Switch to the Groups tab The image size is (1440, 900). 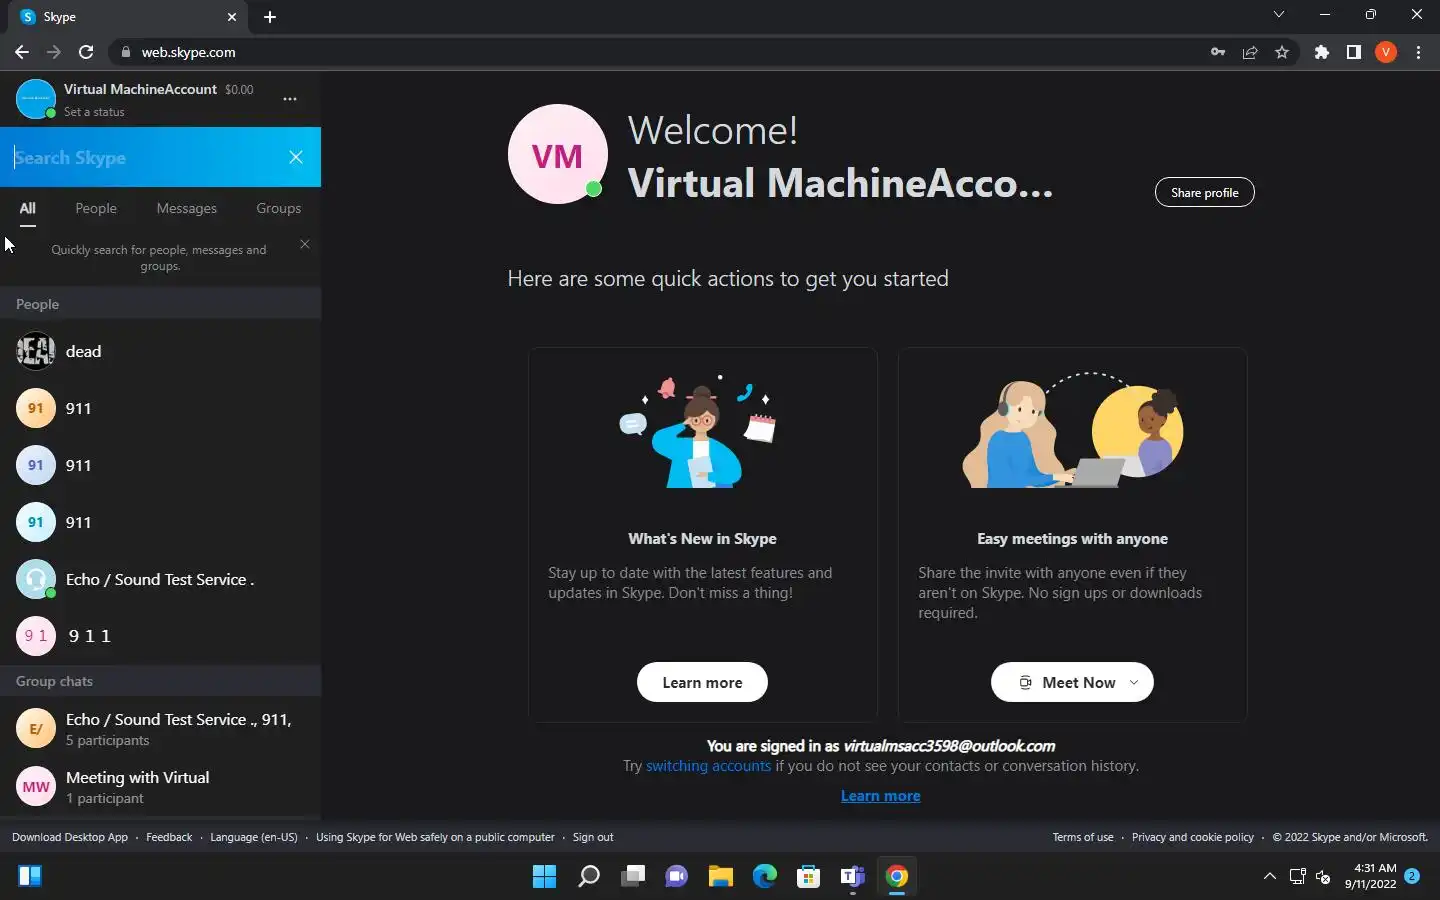(x=278, y=208)
